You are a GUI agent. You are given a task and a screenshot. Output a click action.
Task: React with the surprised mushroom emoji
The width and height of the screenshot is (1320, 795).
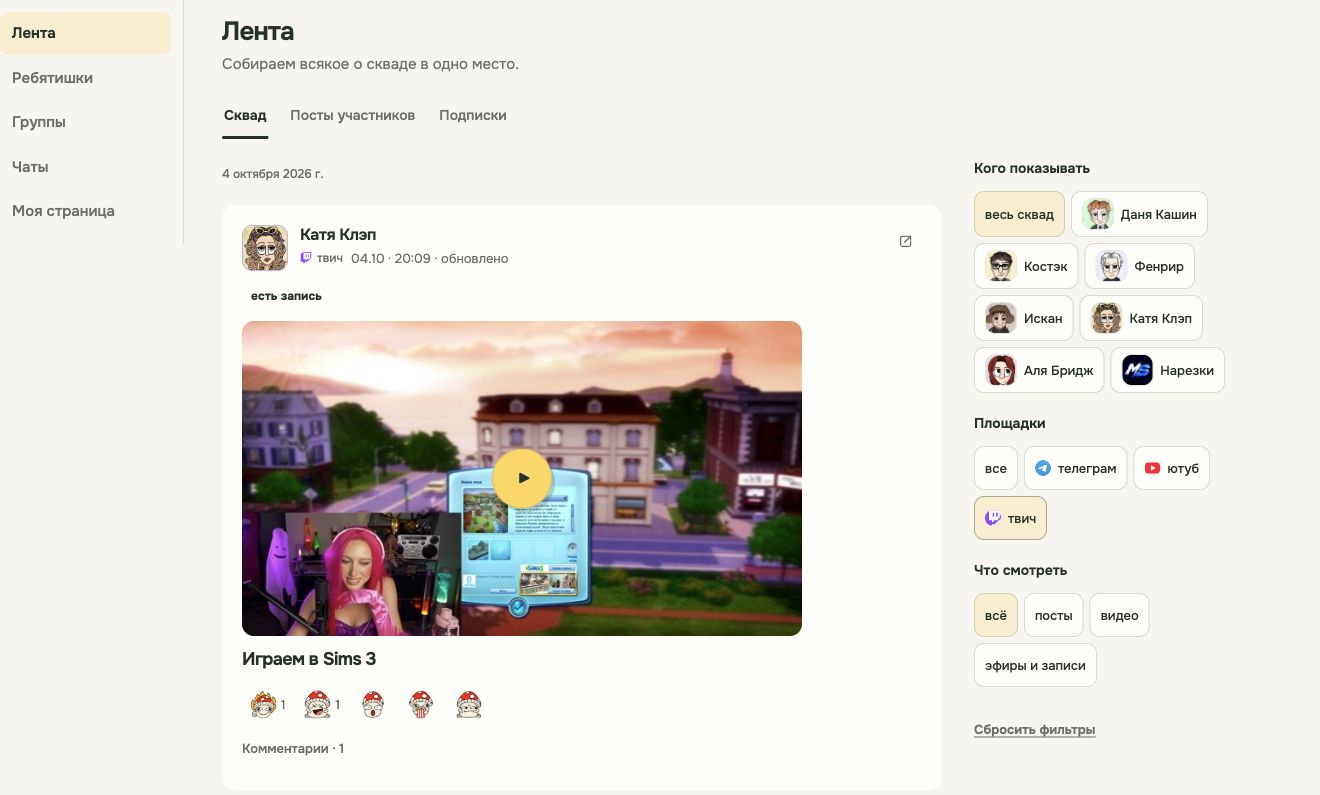[x=373, y=705]
